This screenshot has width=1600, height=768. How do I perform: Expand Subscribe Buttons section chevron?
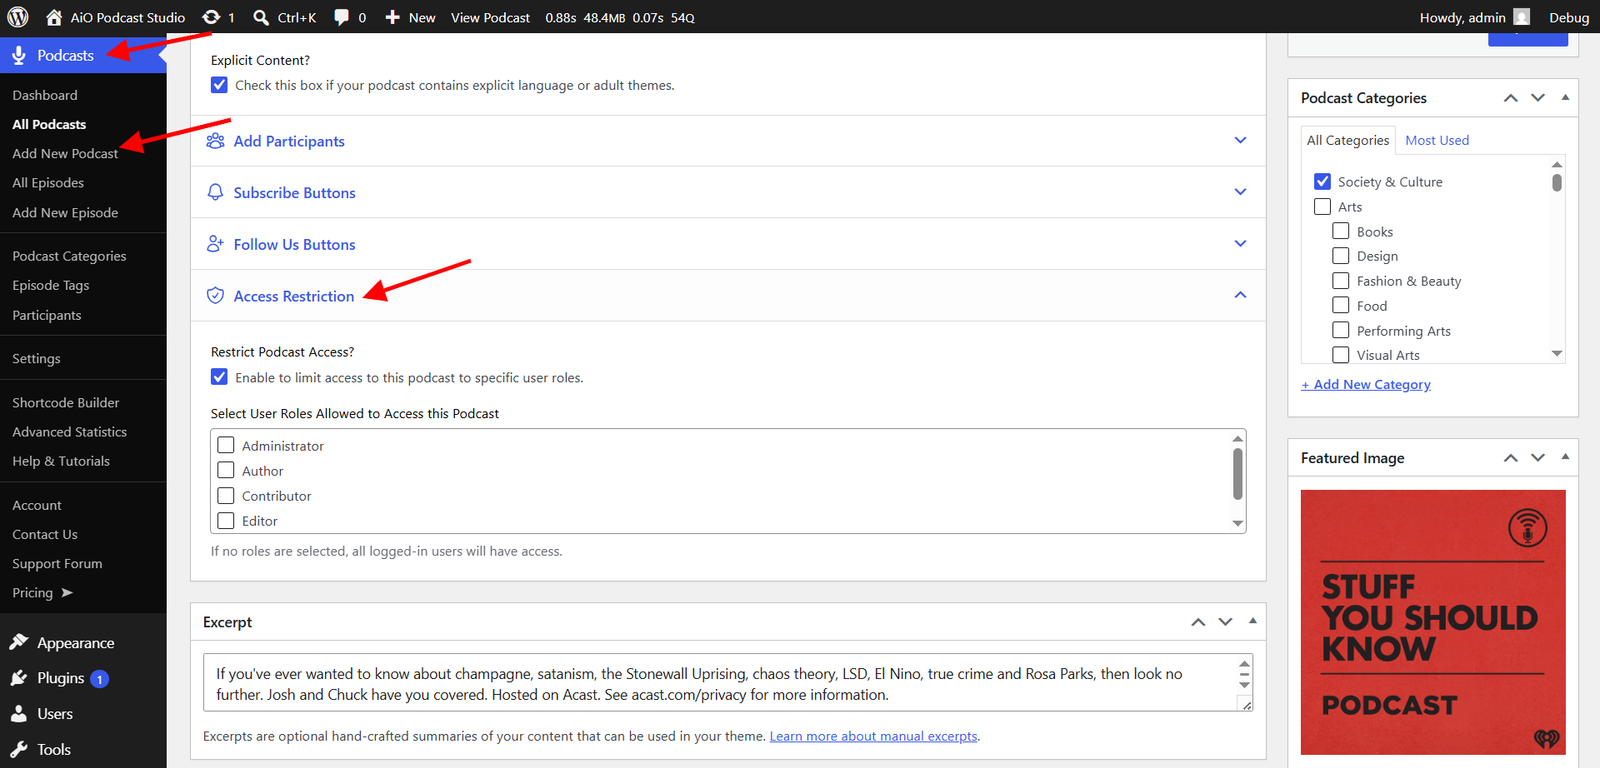[x=1240, y=192]
